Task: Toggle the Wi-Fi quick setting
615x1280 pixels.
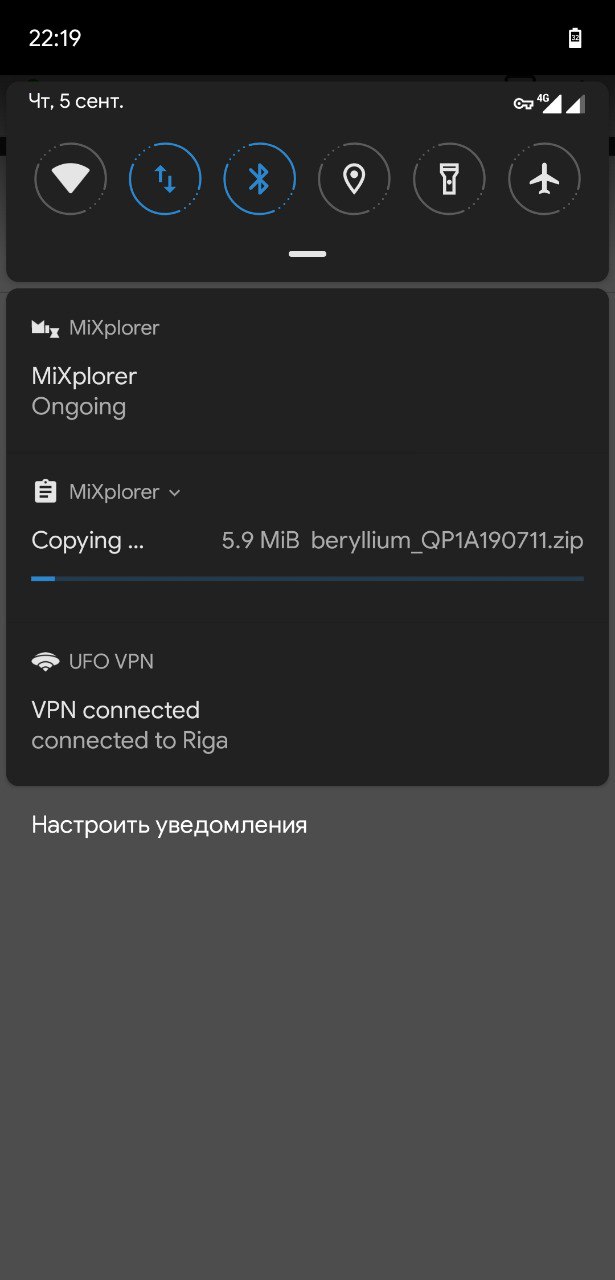Action: tap(70, 180)
